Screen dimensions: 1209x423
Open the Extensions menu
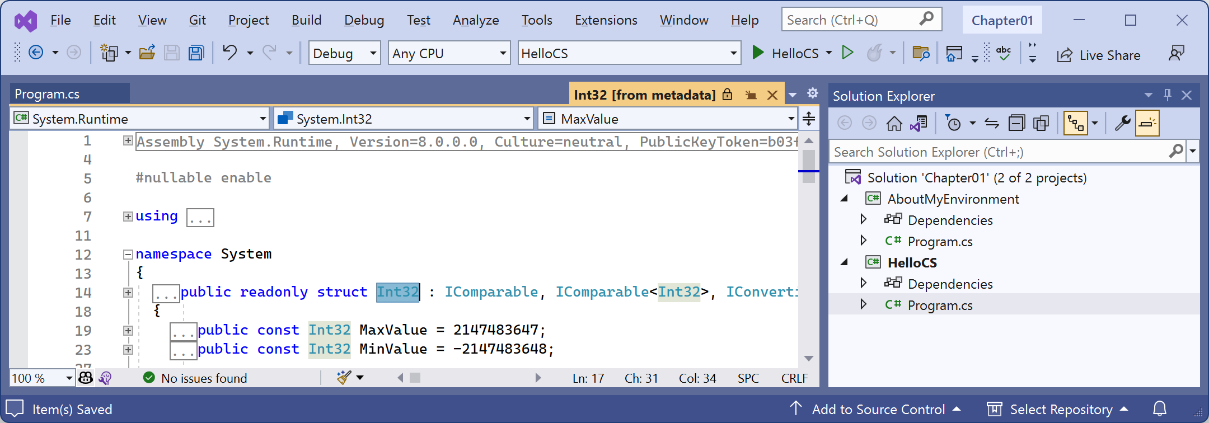606,20
